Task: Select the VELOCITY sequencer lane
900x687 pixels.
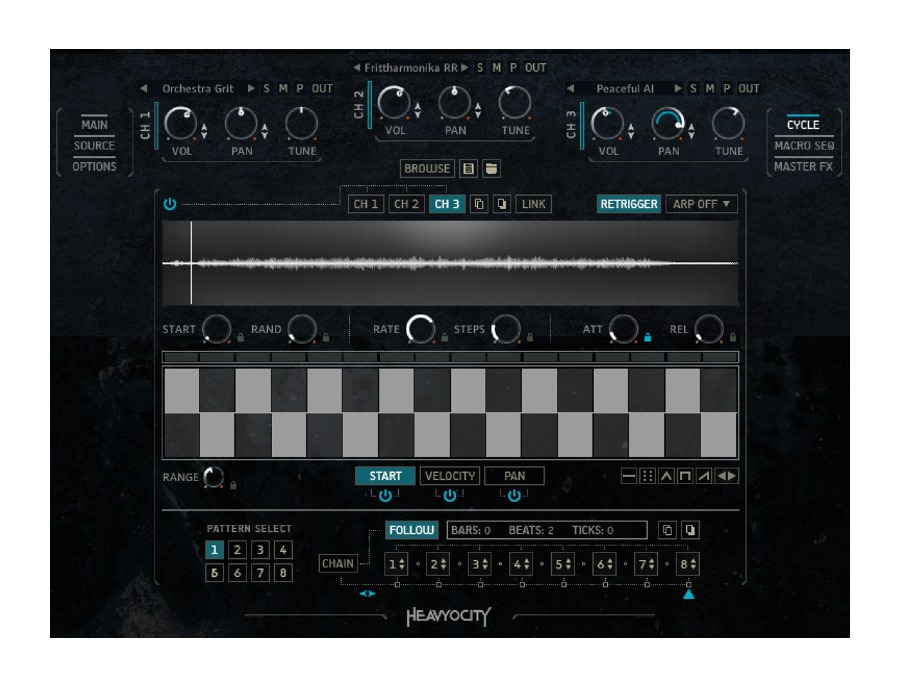Action: (x=450, y=476)
